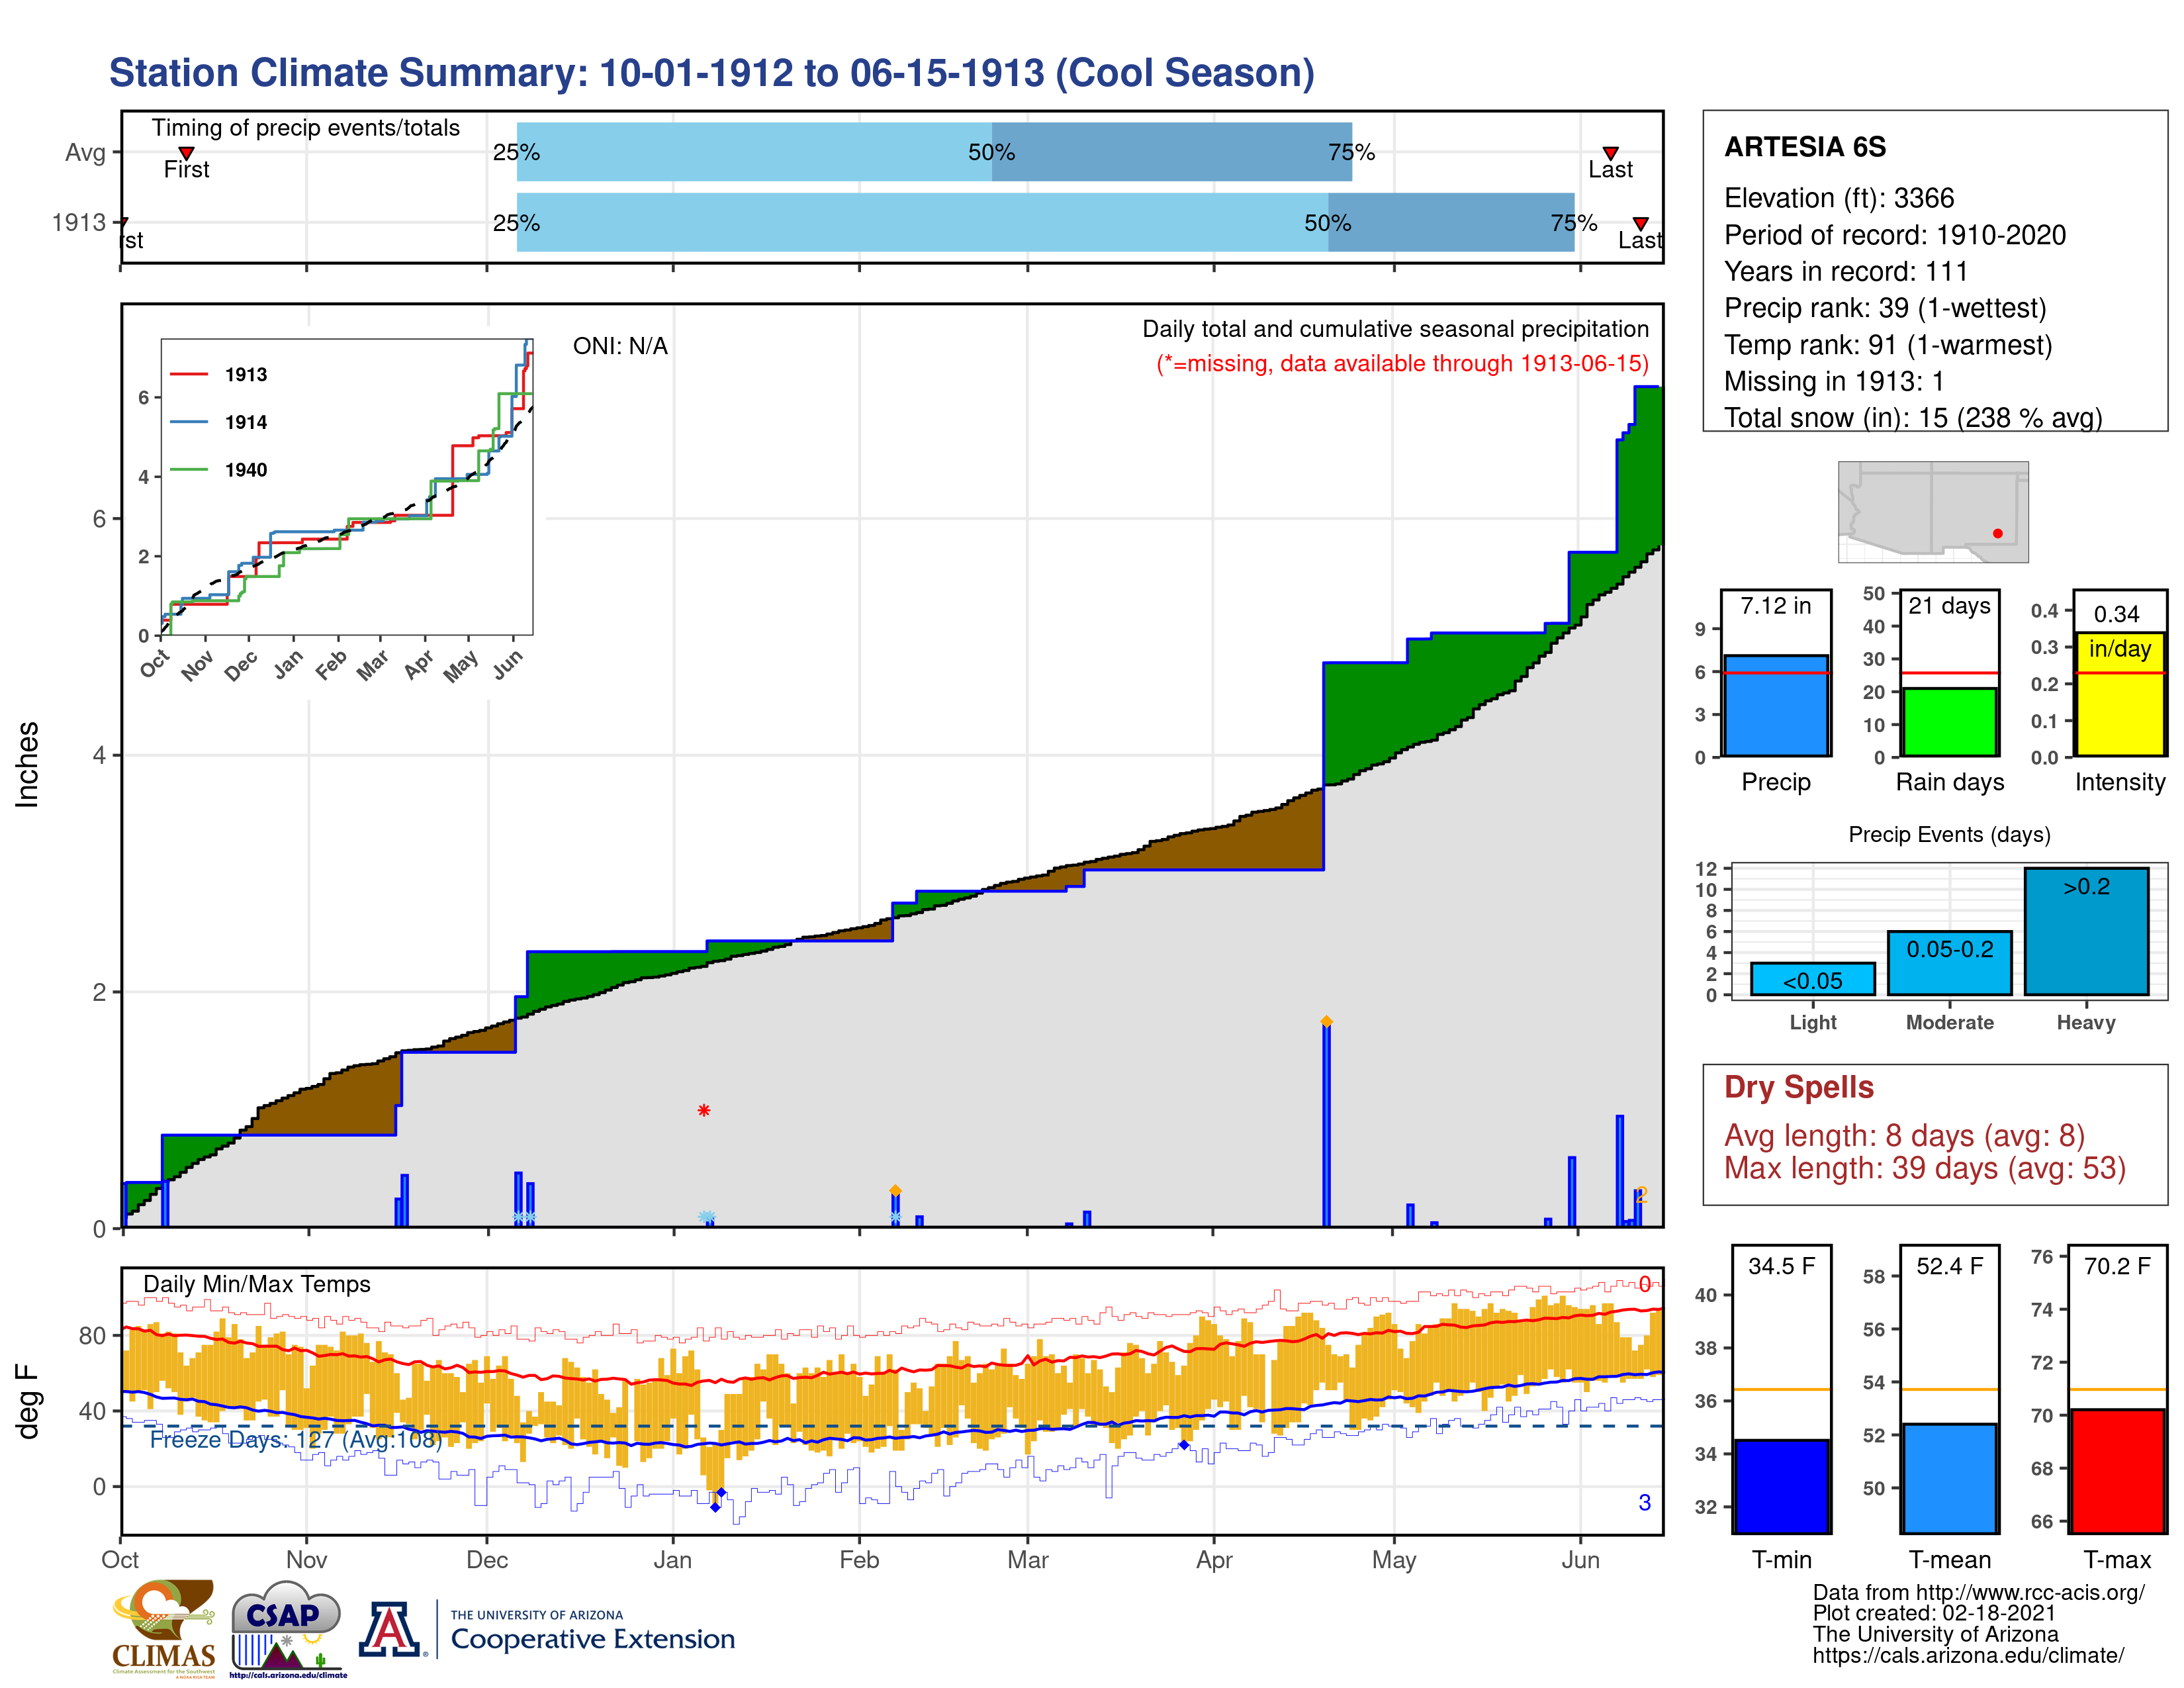Screen dimensions: 2184x1688
Task: Click the green Rain days bar
Action: click(x=1949, y=721)
